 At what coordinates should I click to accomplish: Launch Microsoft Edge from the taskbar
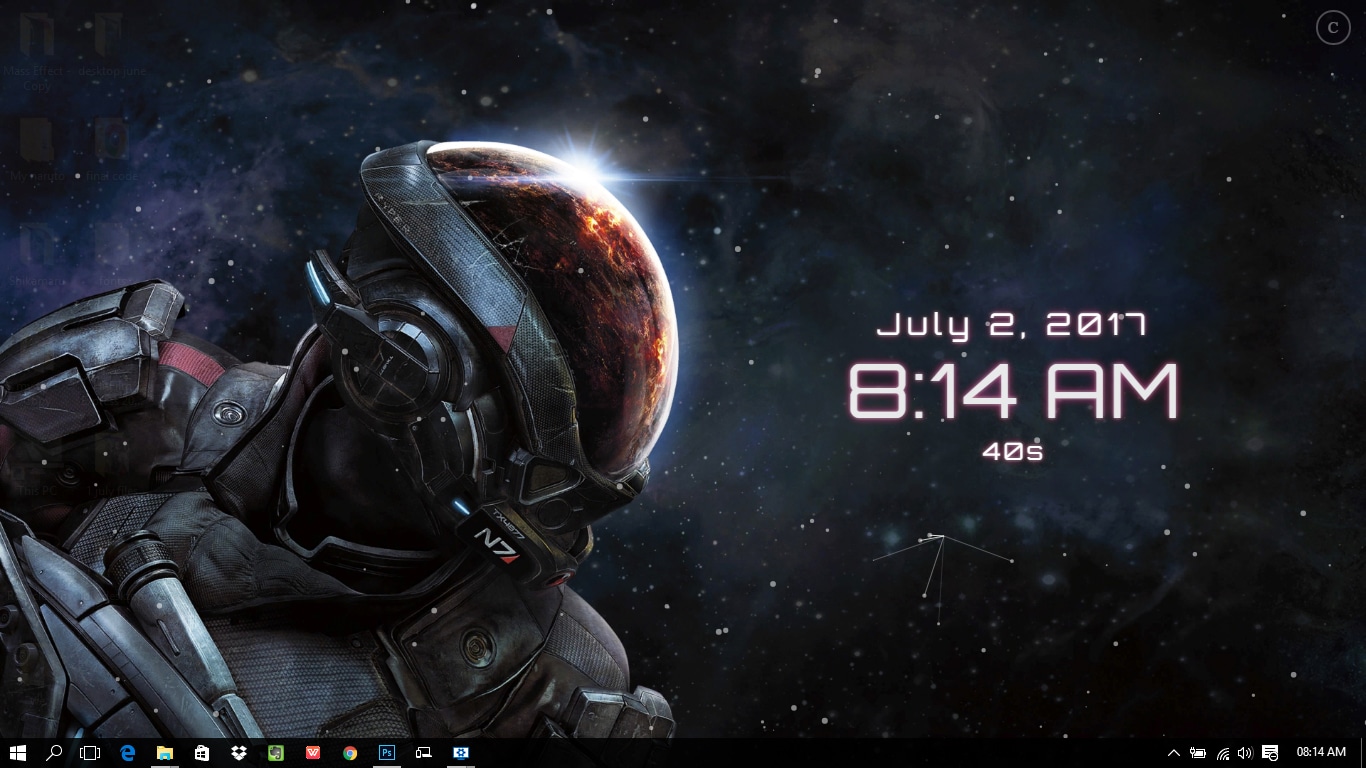tap(128, 753)
